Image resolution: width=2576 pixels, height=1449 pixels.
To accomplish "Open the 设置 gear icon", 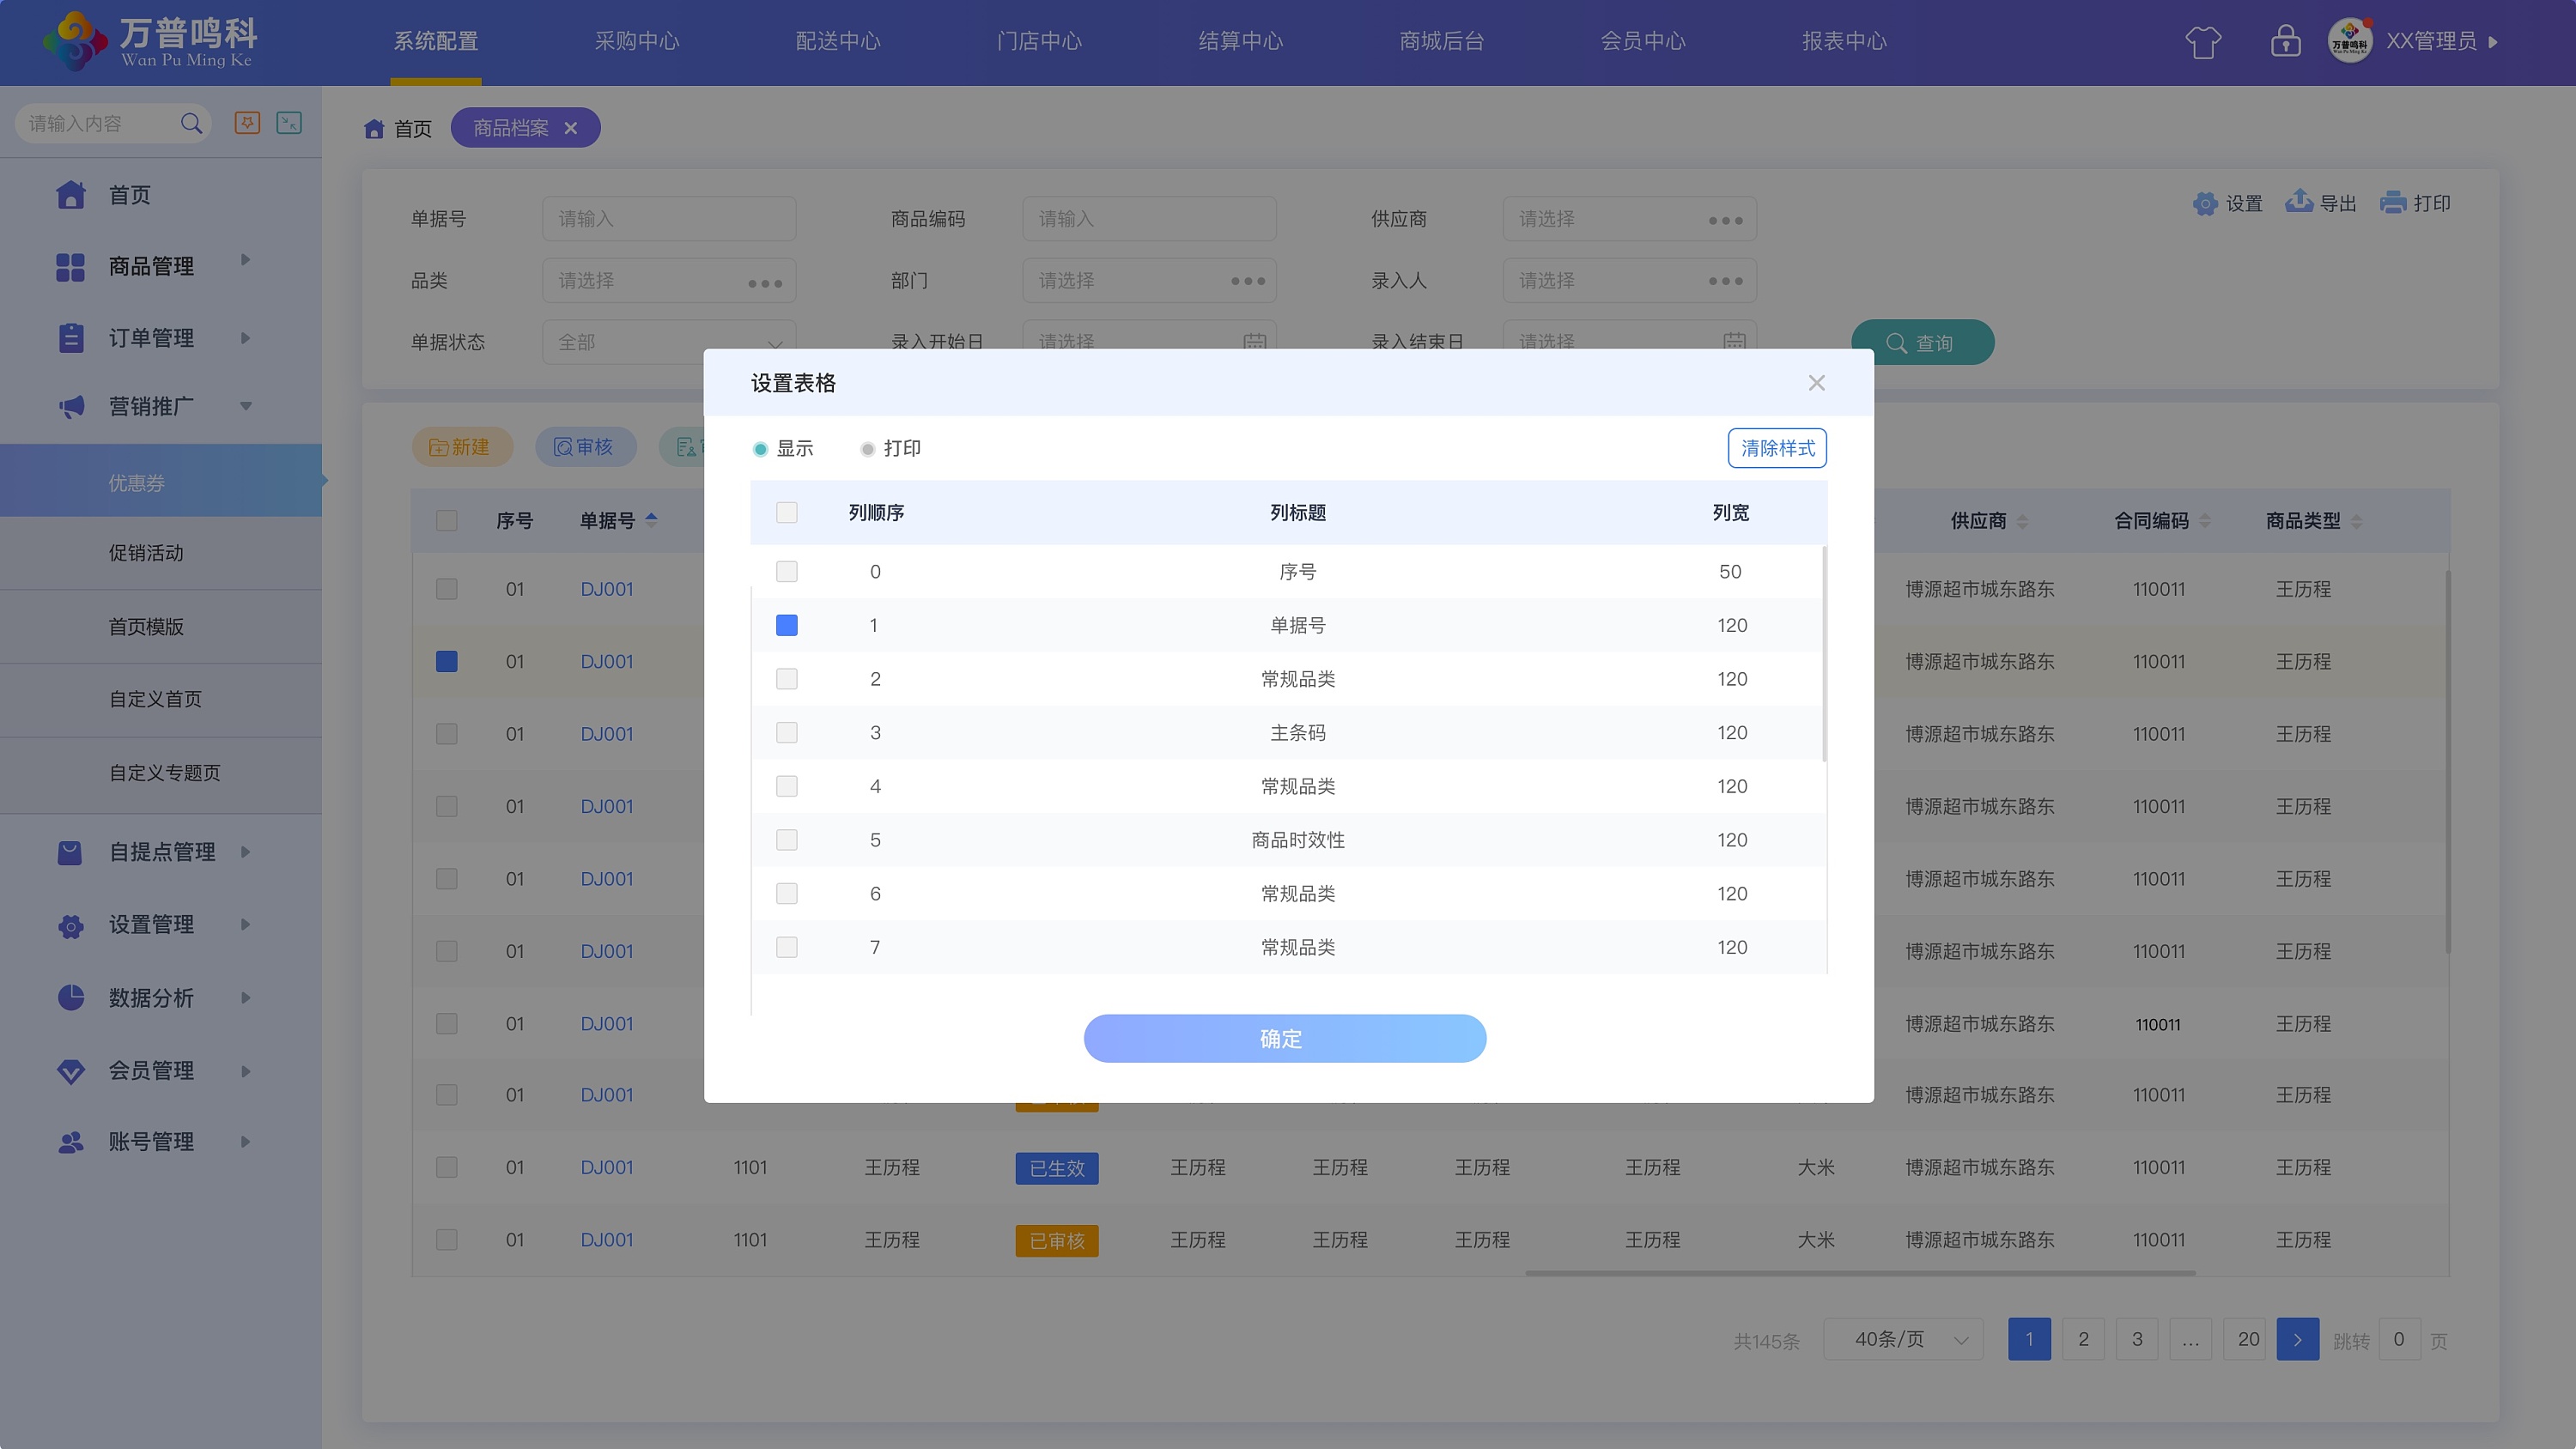I will tap(2205, 204).
